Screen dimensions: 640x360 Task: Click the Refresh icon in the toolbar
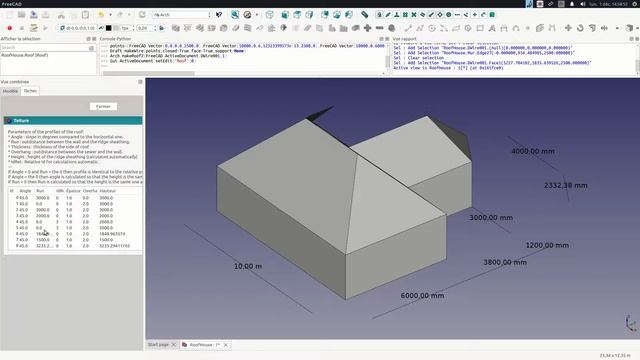pos(142,15)
